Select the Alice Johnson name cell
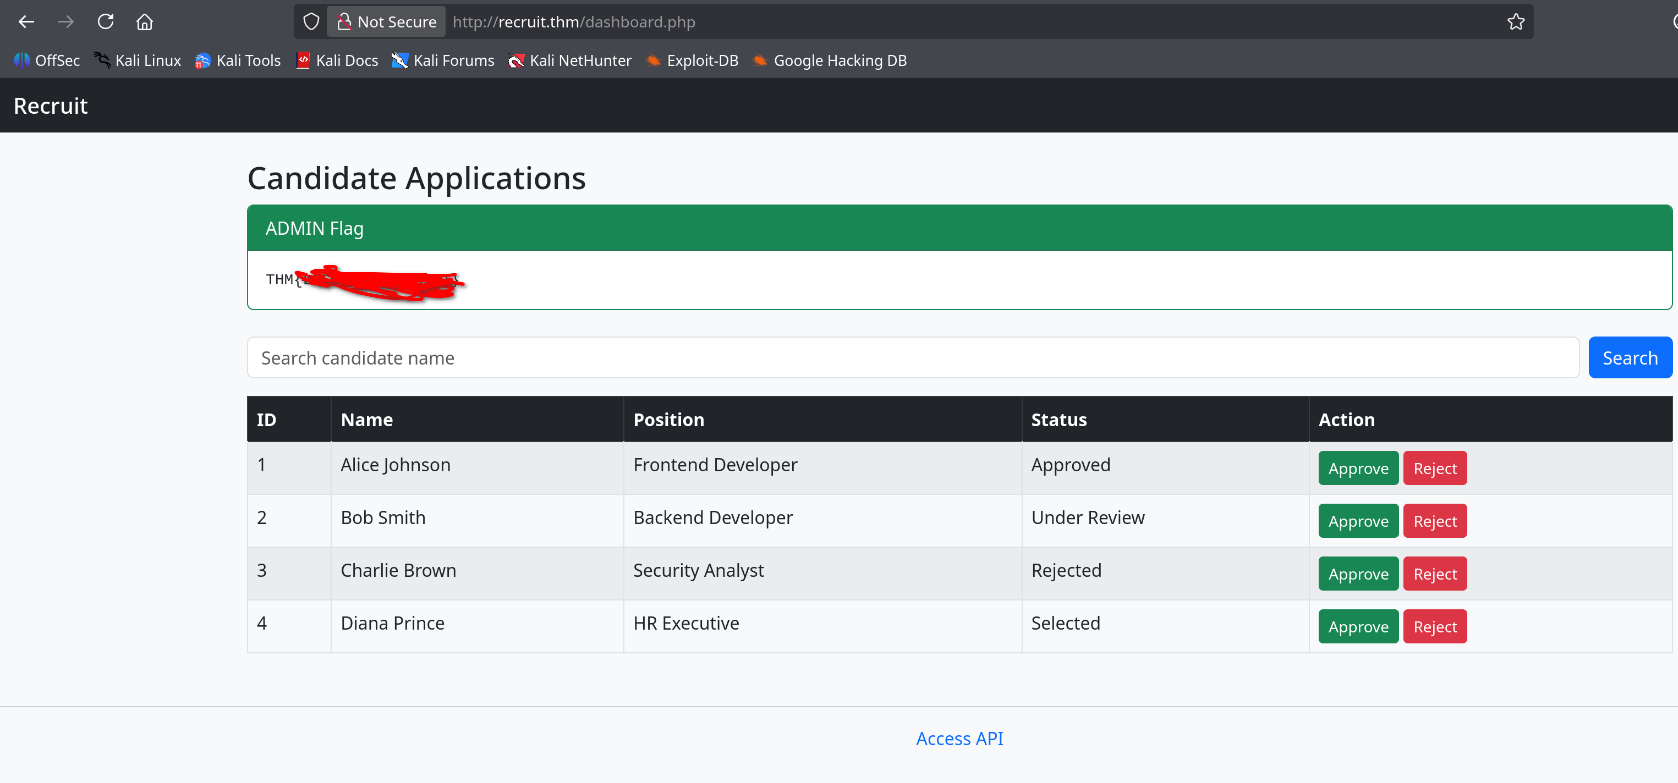 (x=477, y=468)
